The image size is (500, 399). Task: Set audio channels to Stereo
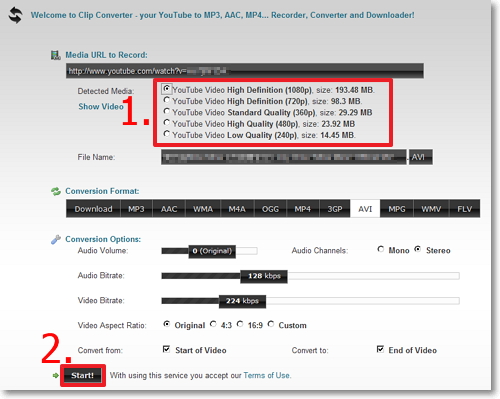pos(417,249)
